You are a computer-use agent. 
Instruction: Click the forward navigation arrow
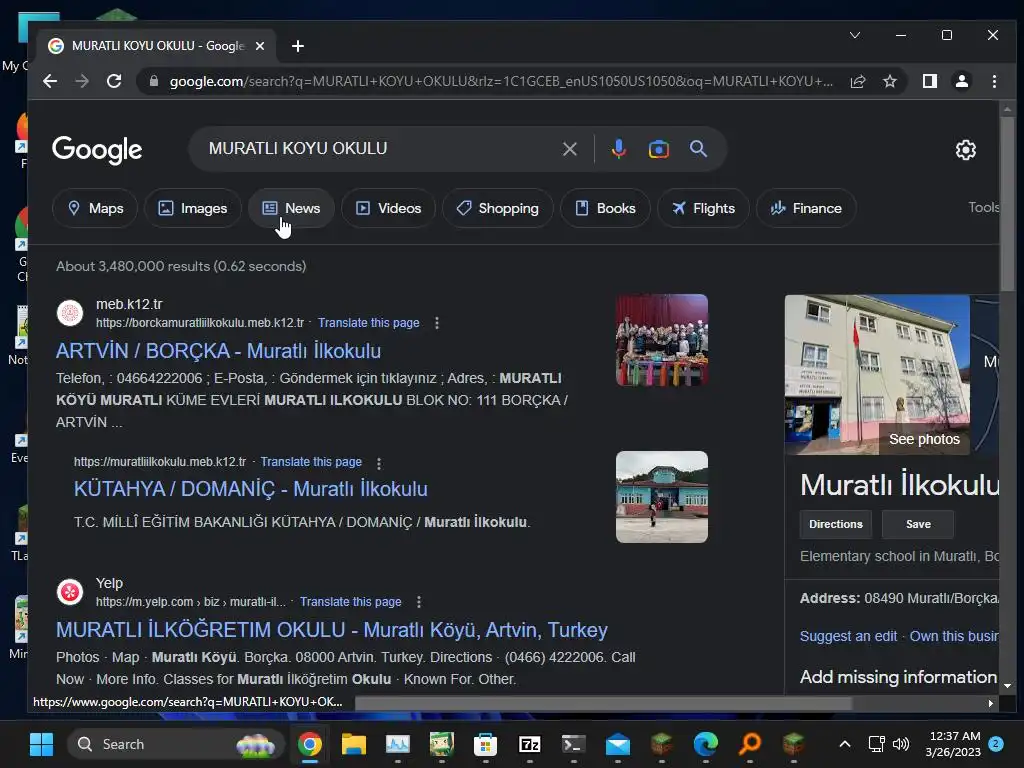point(82,81)
